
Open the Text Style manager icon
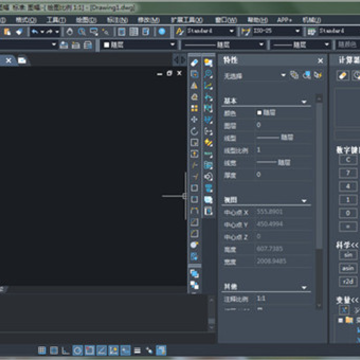click(x=180, y=32)
